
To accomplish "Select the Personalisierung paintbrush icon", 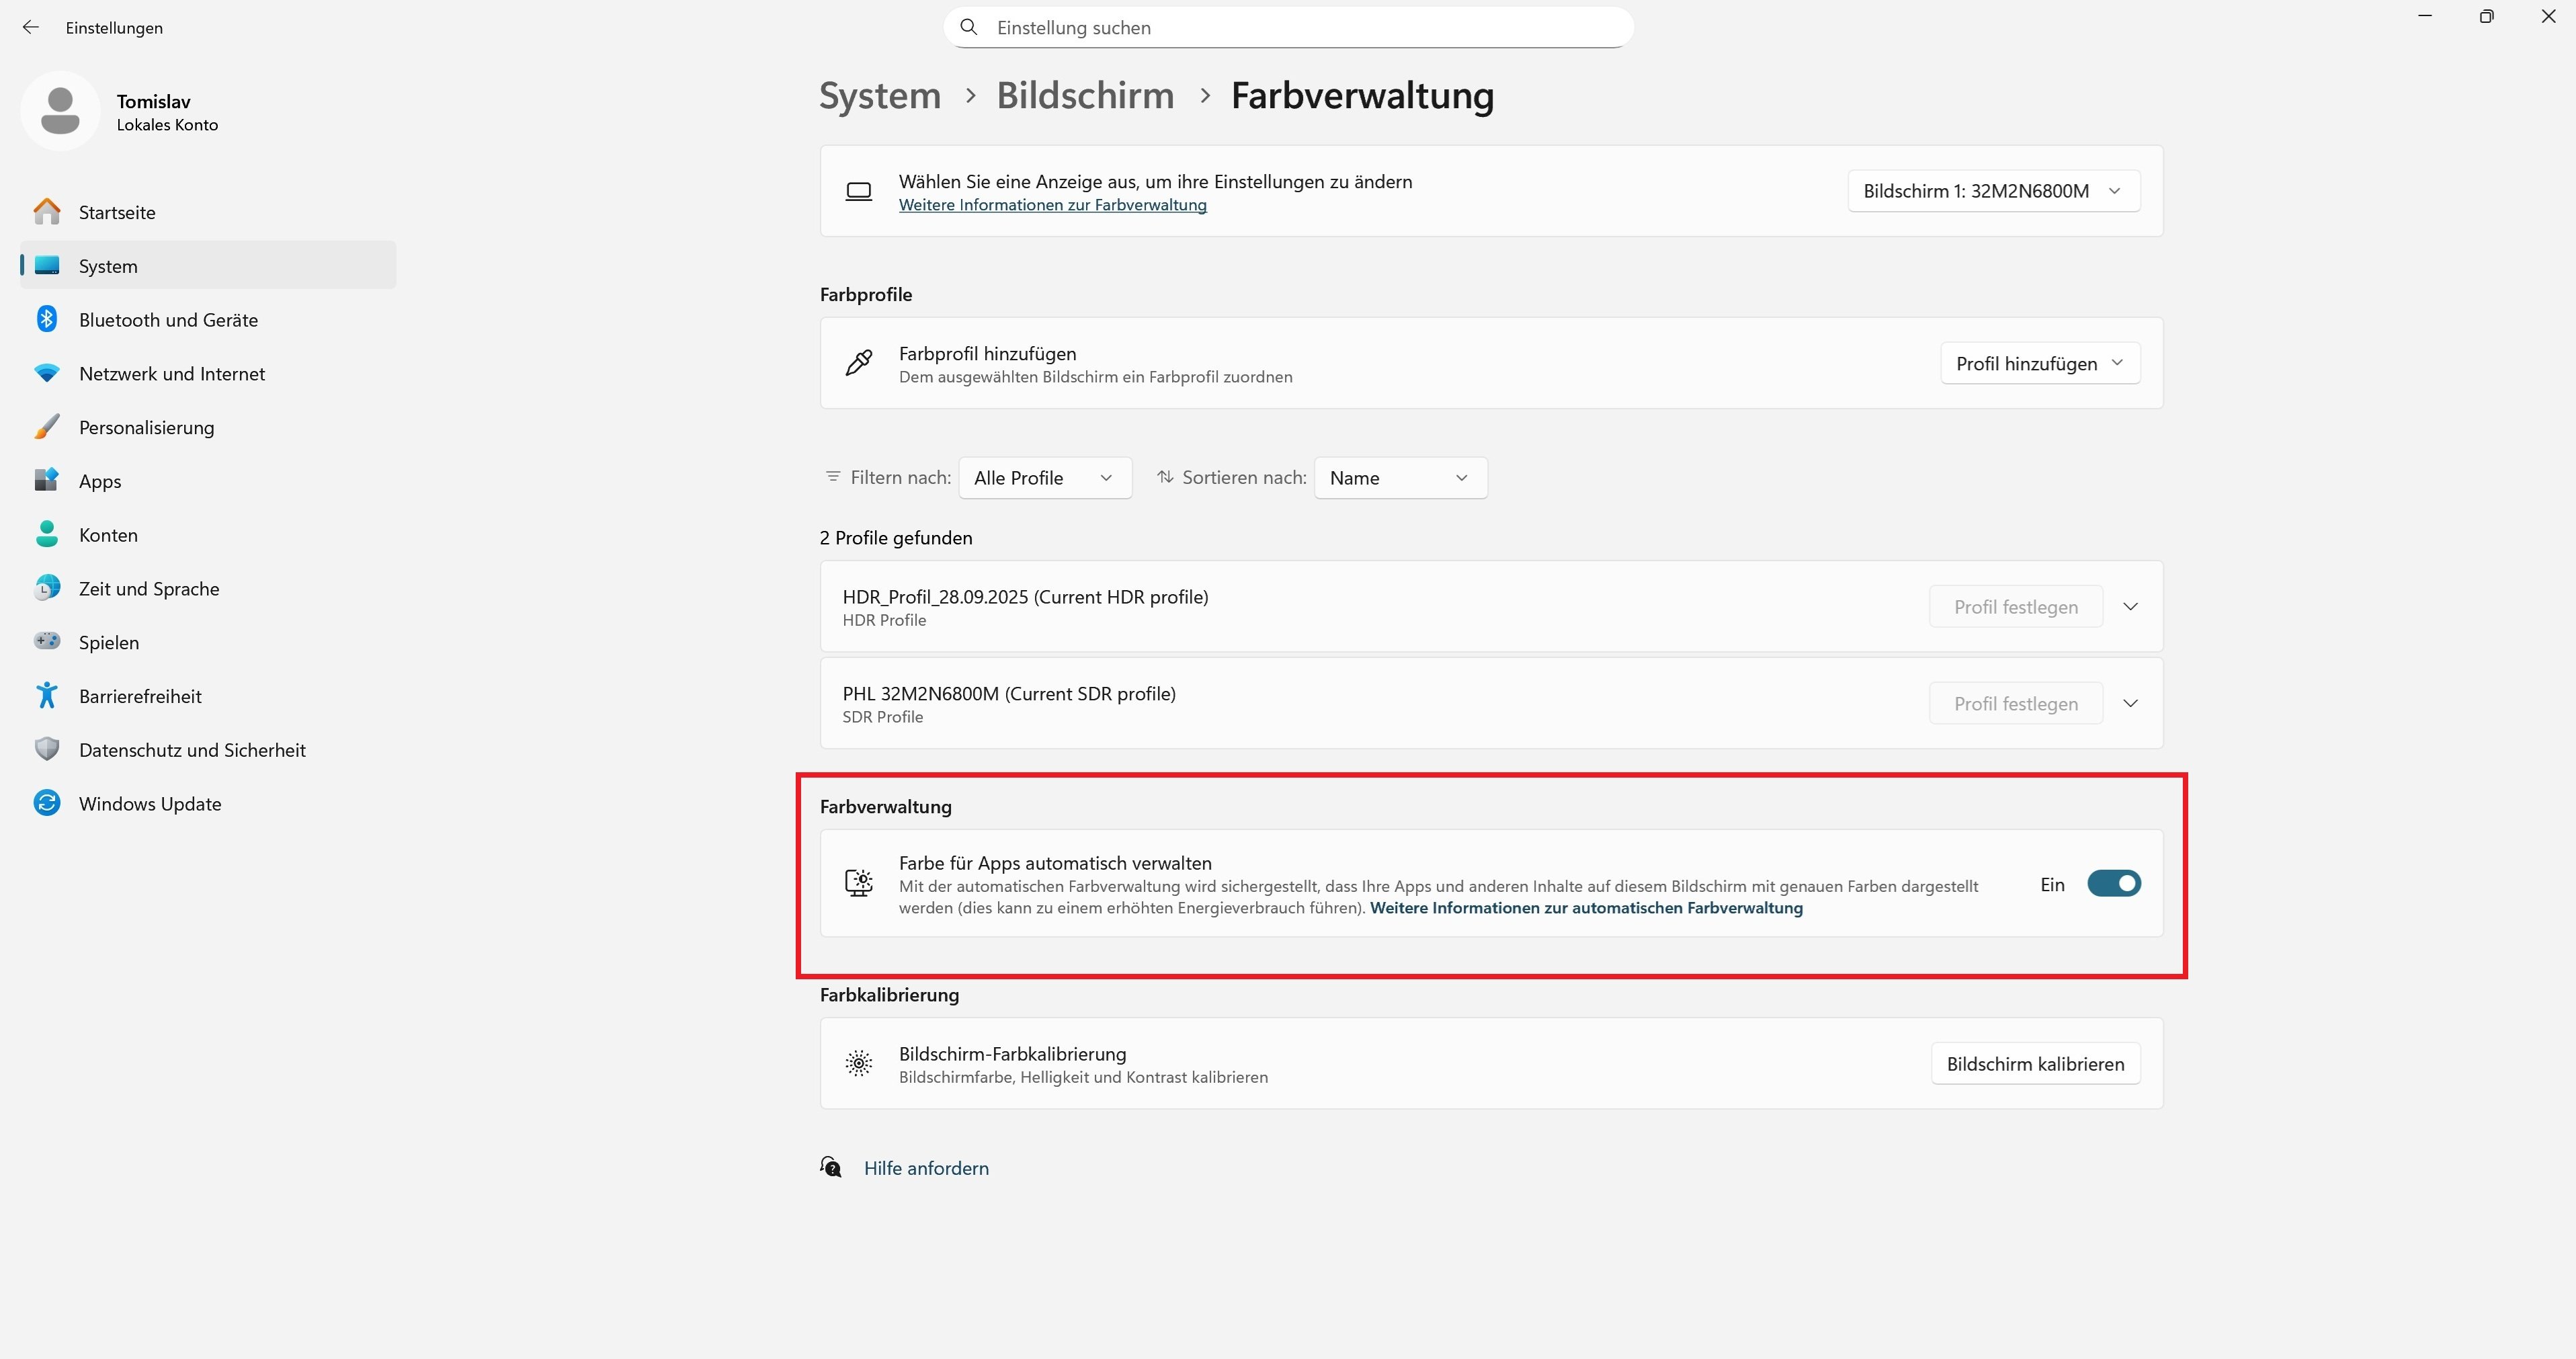I will click(47, 427).
